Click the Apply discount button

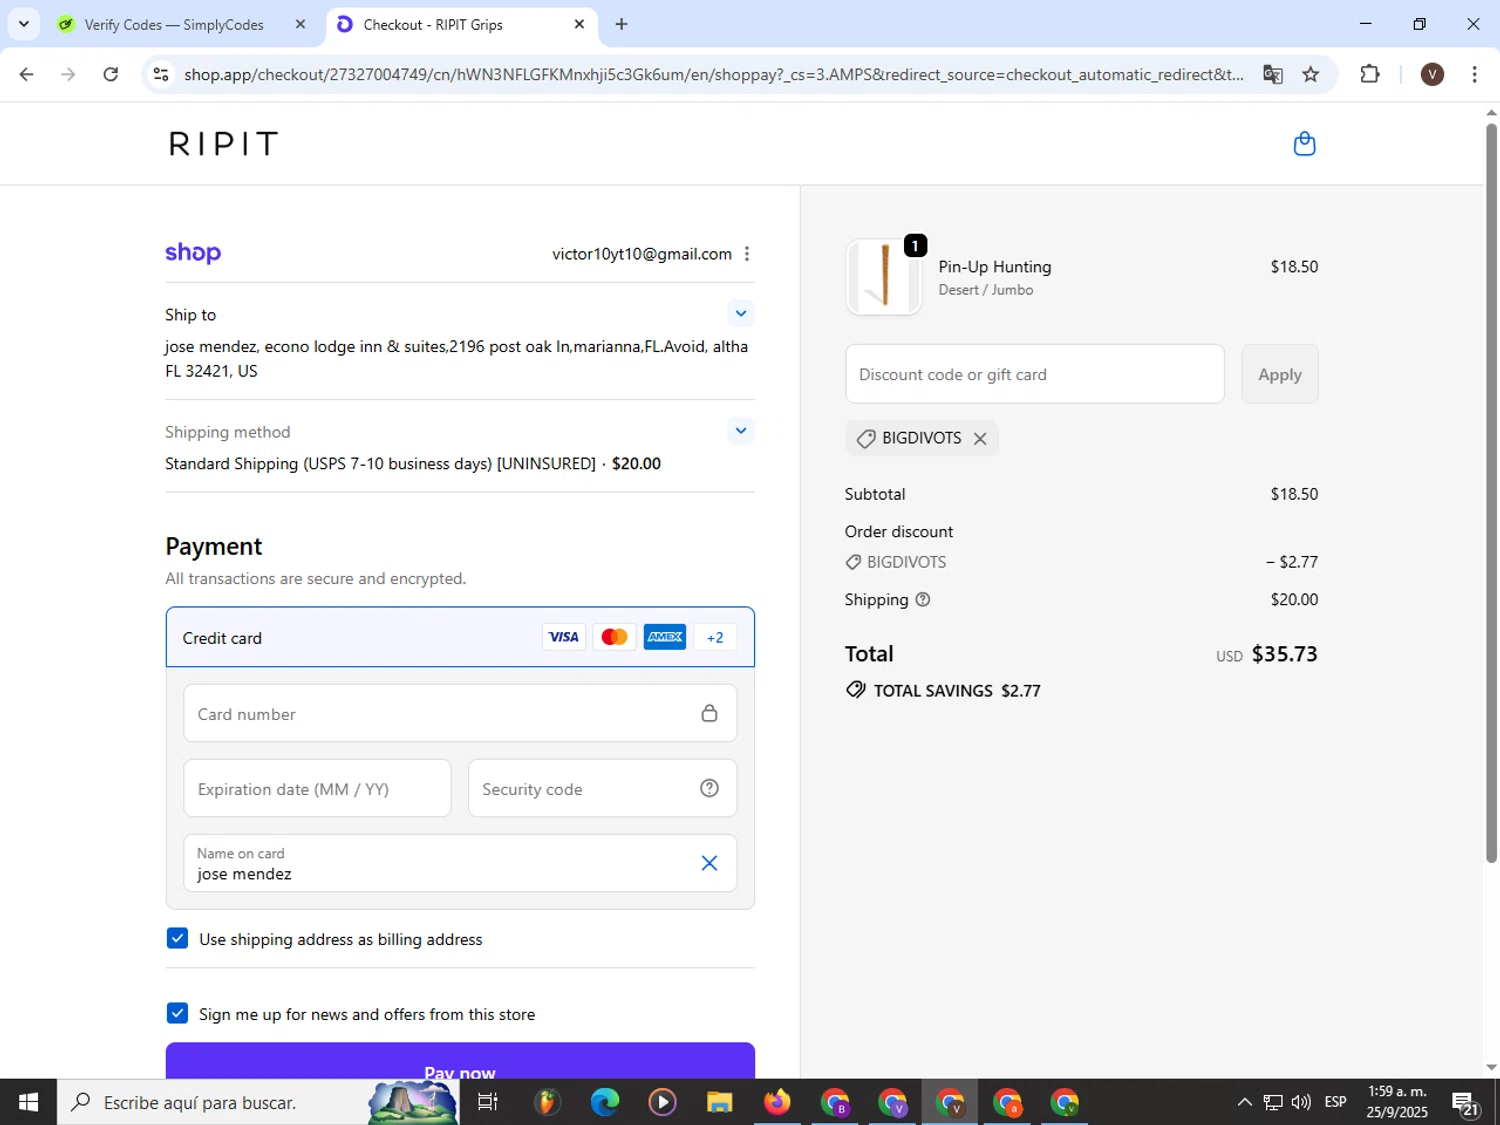pyautogui.click(x=1280, y=374)
